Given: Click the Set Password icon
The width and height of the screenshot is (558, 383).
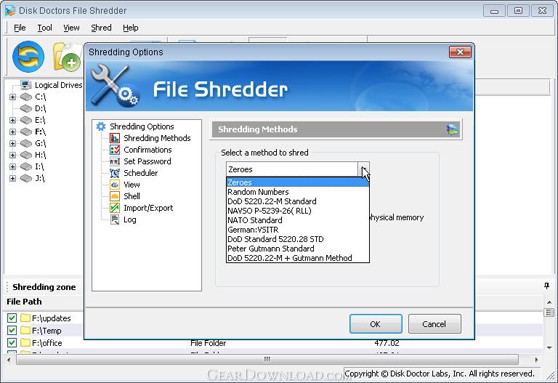Looking at the screenshot, I should tap(115, 162).
